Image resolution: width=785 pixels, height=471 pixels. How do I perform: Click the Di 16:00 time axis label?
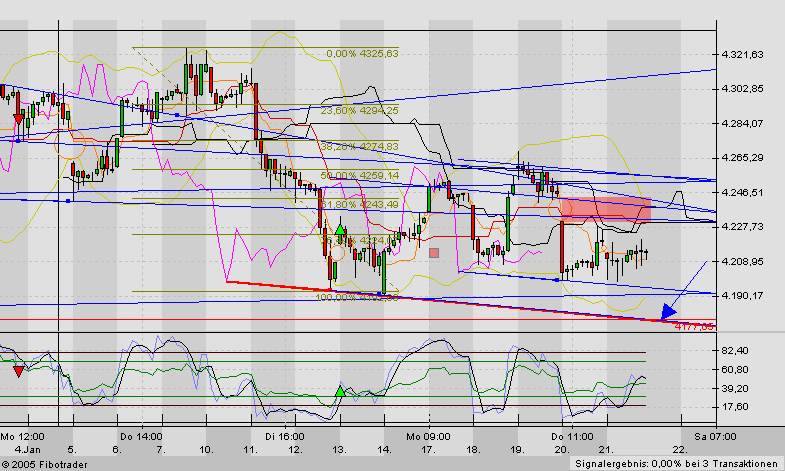[284, 436]
